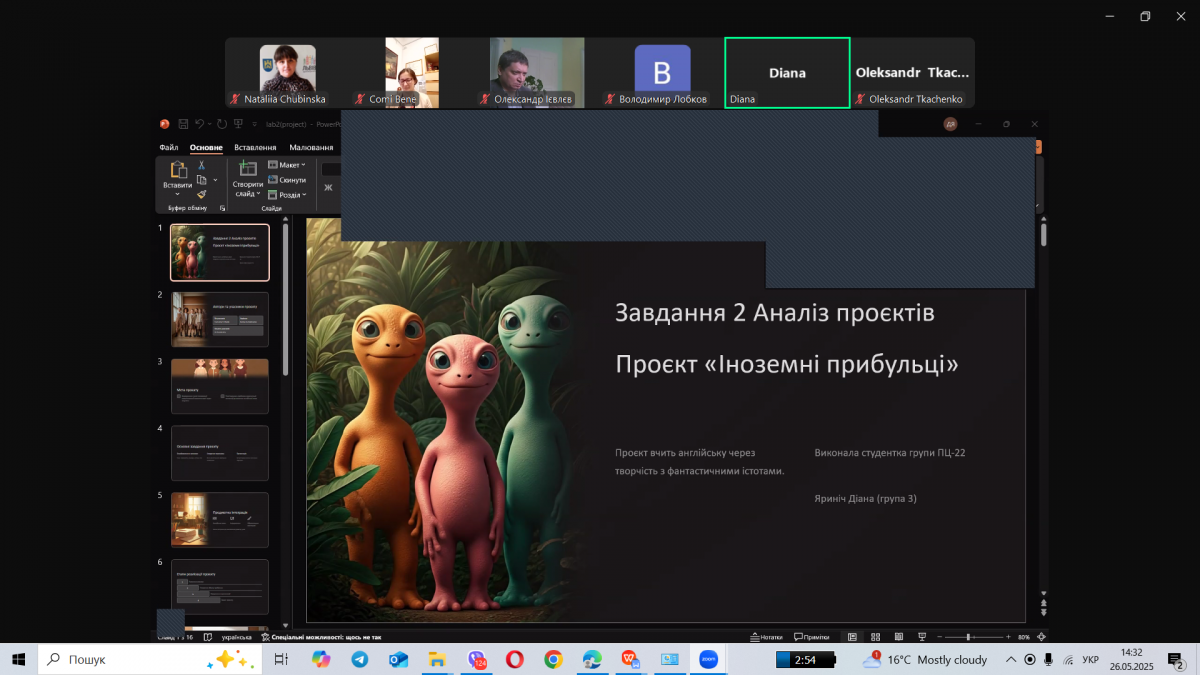This screenshot has height=675, width=1200.
Task: Click the Cut scissors icon in the ribbon
Action: click(x=201, y=165)
